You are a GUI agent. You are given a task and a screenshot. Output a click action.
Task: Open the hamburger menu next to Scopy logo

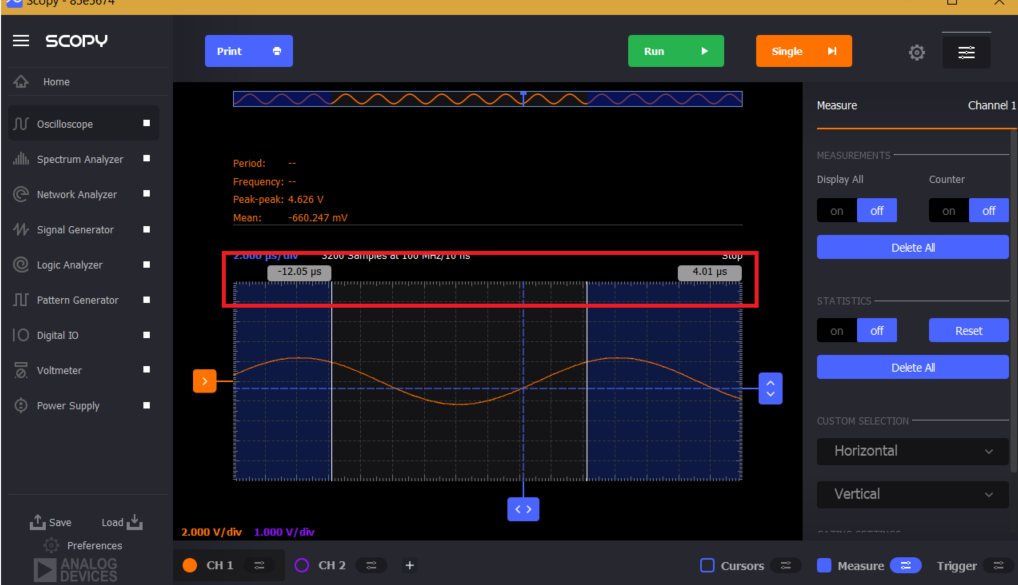tap(21, 41)
